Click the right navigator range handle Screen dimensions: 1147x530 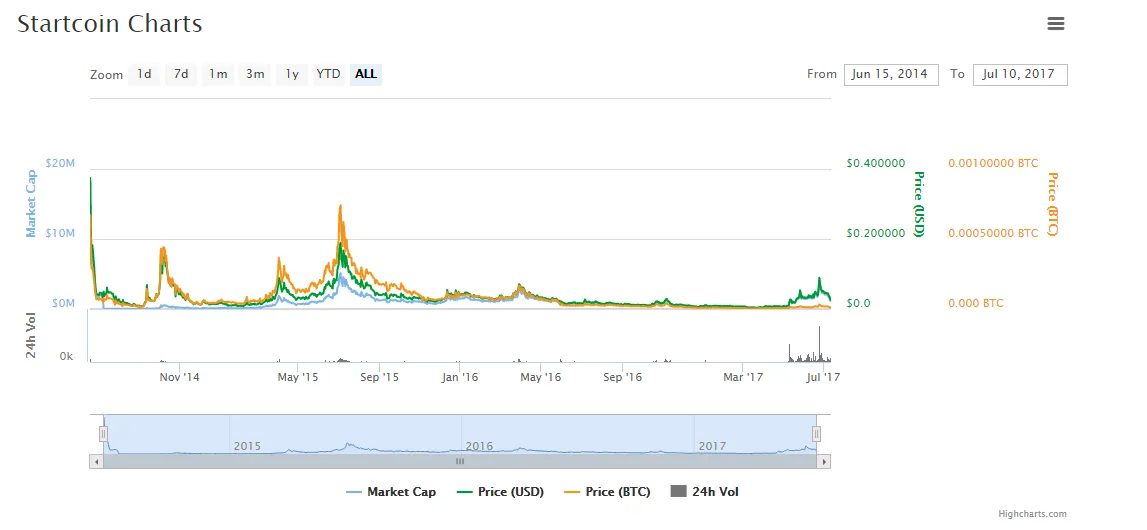[816, 434]
